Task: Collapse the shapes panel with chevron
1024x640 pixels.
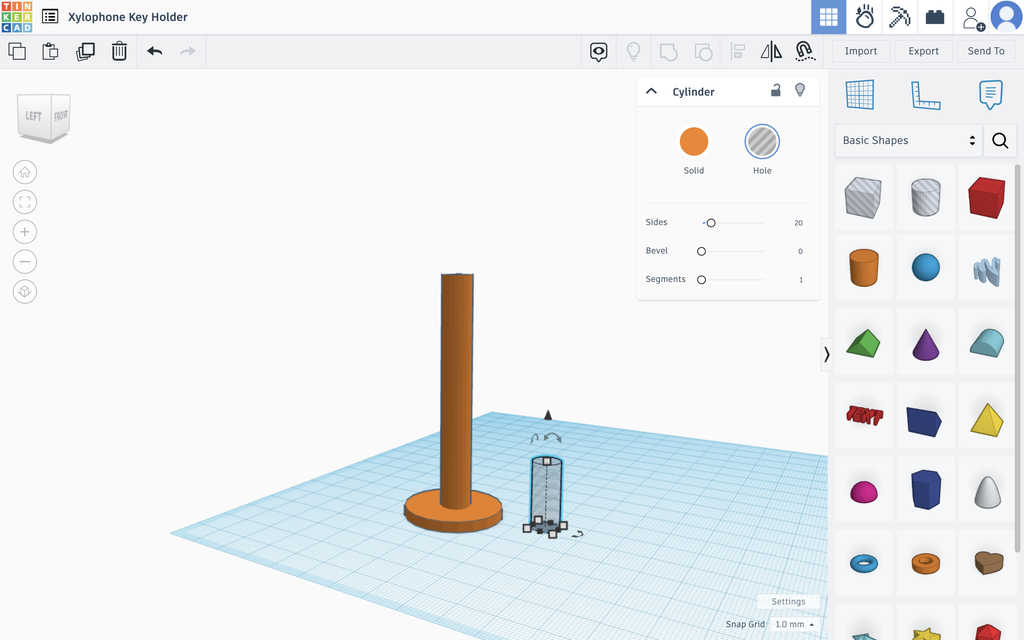Action: (826, 354)
